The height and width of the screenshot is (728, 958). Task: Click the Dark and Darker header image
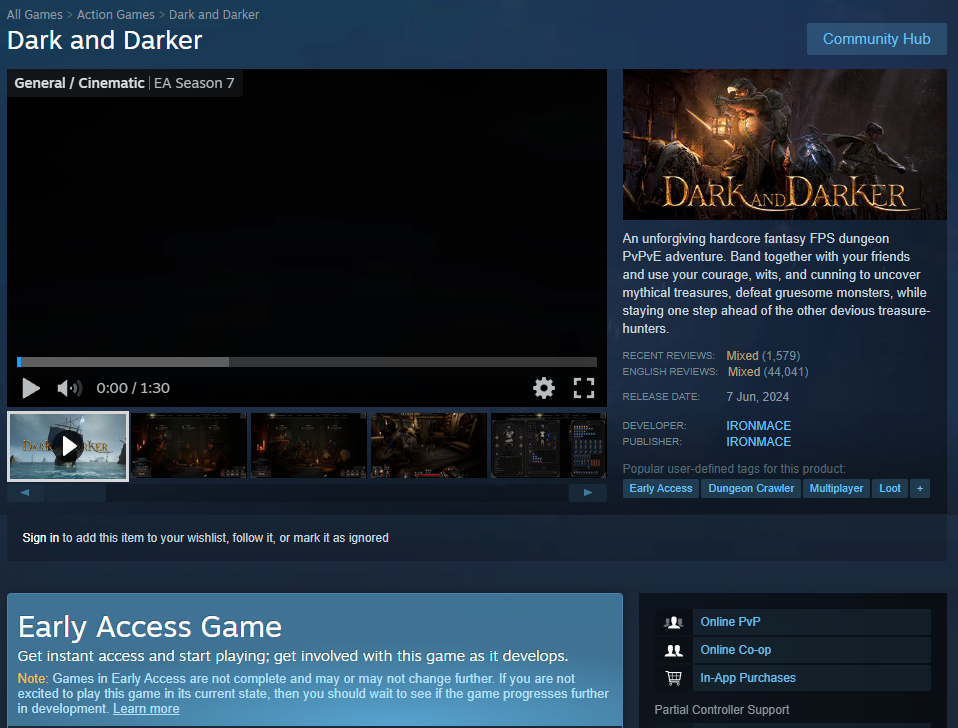[784, 144]
